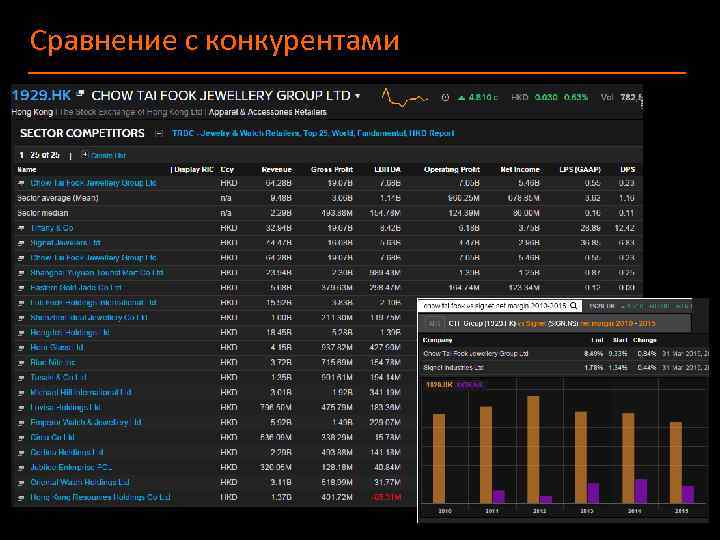This screenshot has width=720, height=540.
Task: Click the price sparkline chart thumbnail
Action: point(404,97)
